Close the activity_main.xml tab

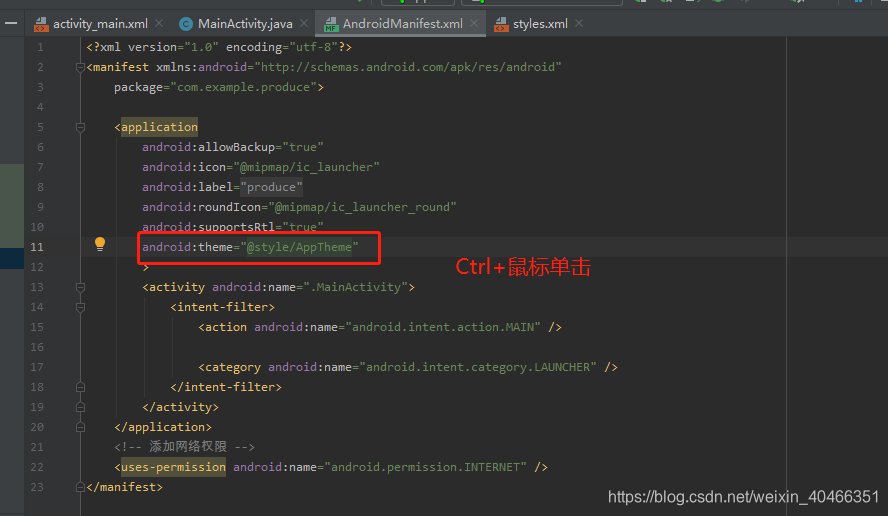tap(159, 24)
